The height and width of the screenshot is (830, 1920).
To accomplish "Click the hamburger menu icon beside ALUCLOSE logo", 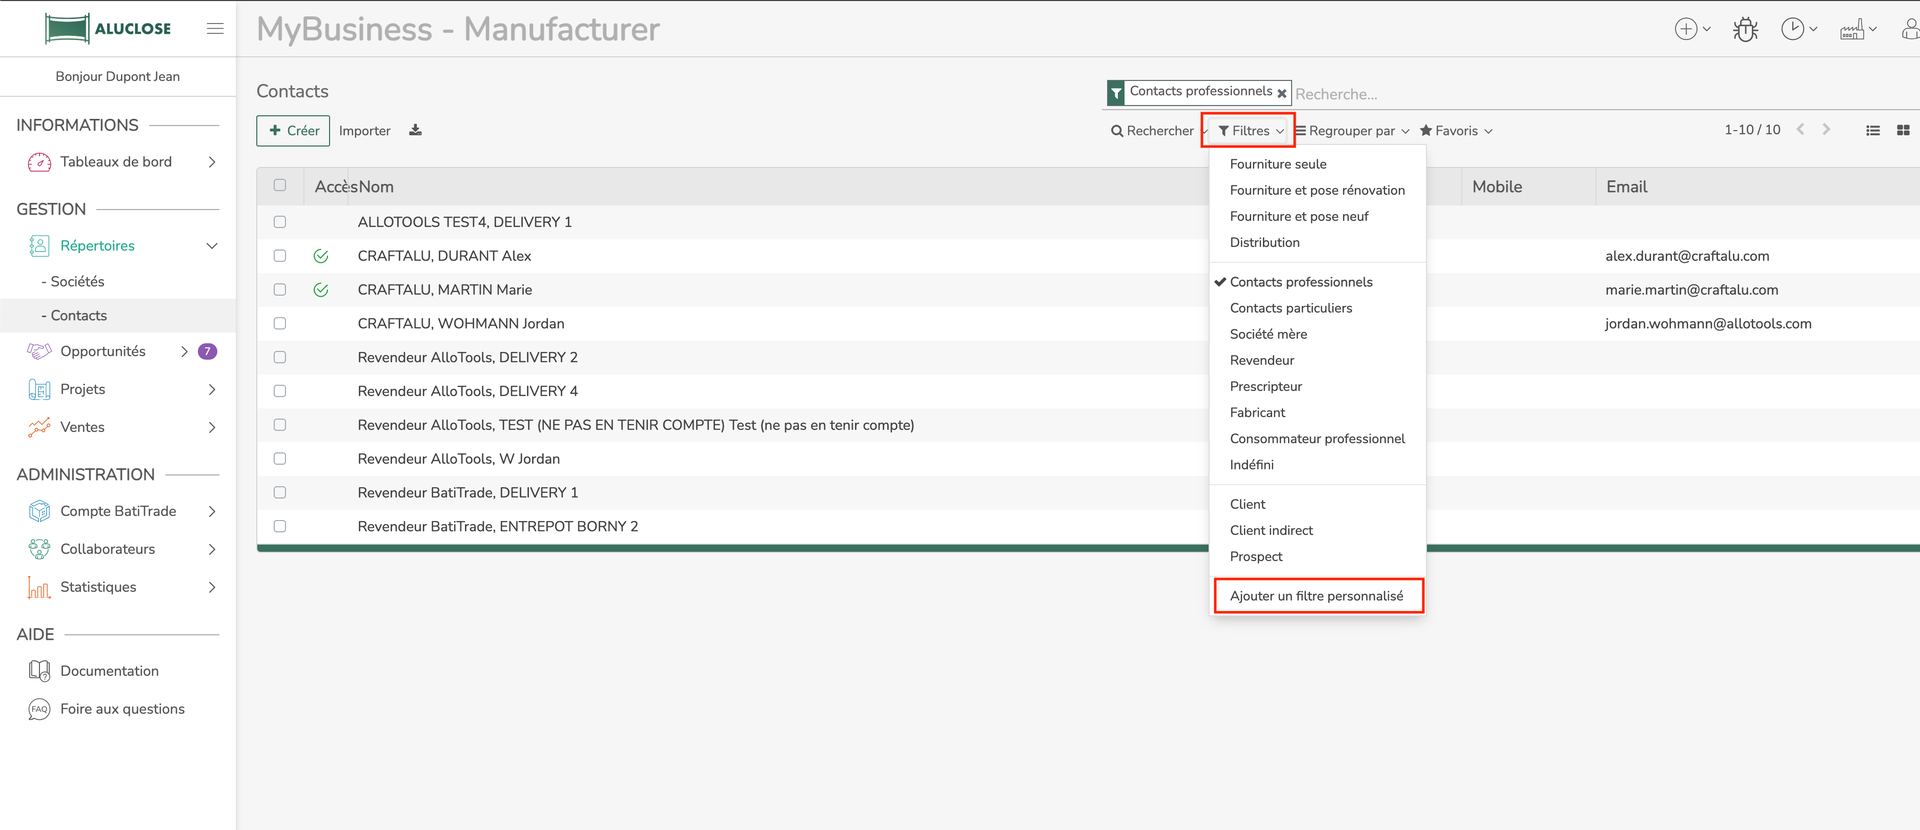I will click(x=215, y=29).
